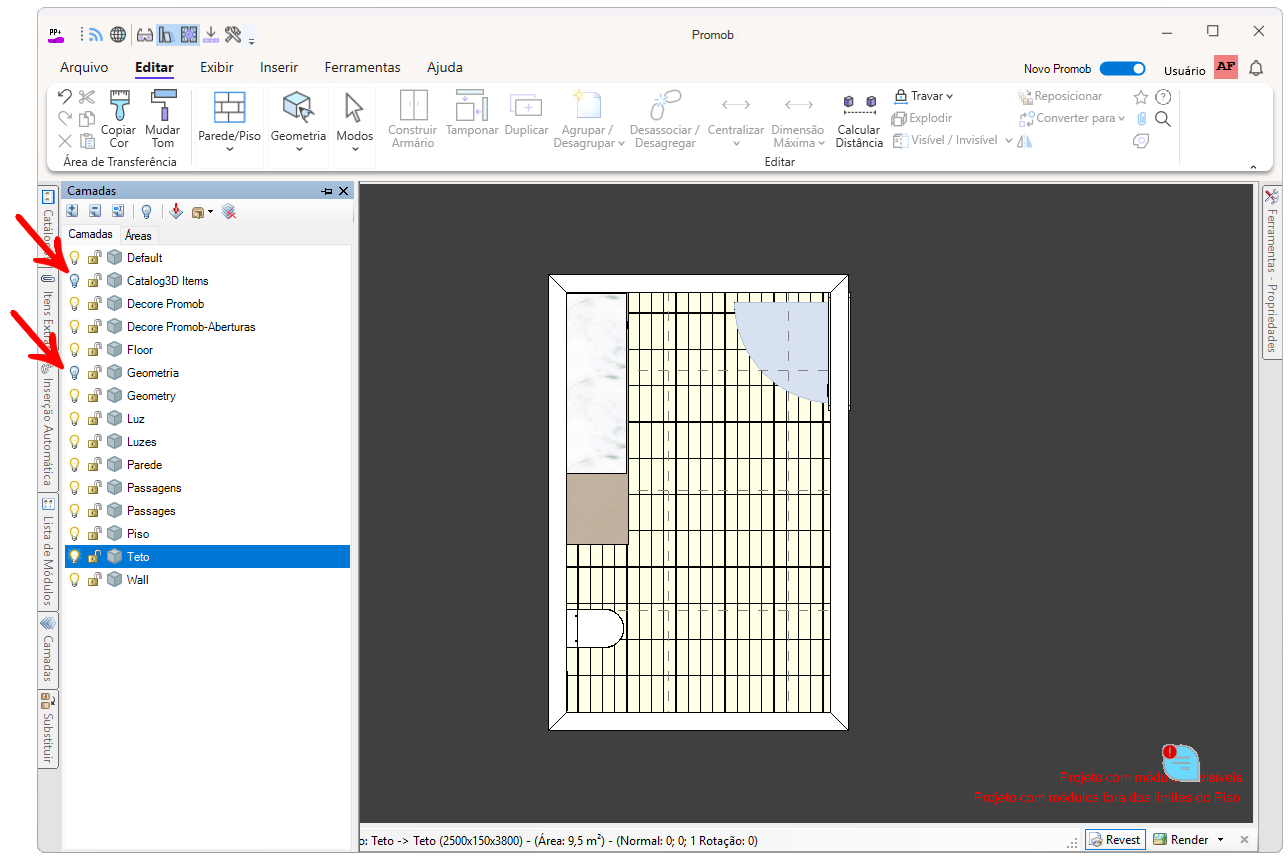The image size is (1288, 866).
Task: Click the magnifier search icon in ribbon
Action: pos(1163,119)
